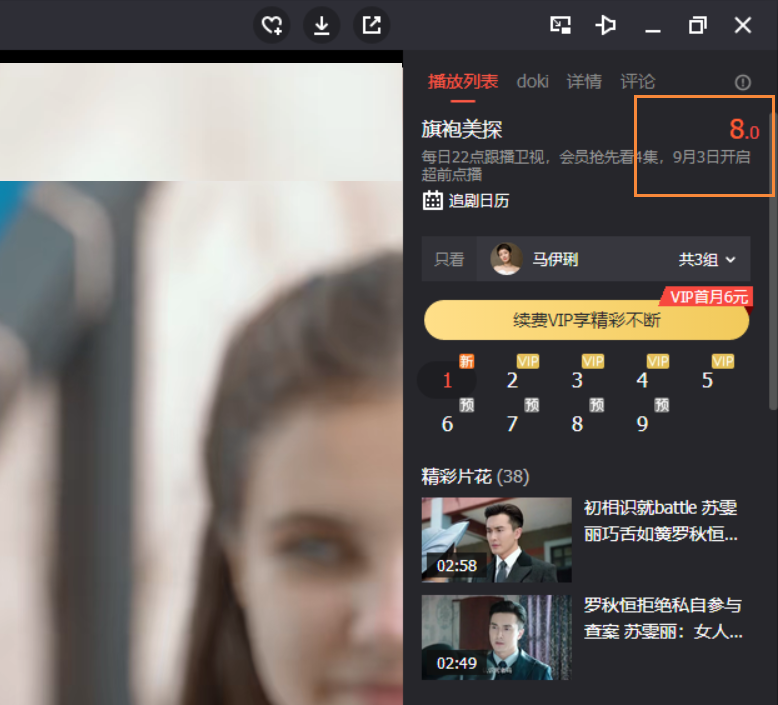Click the 8.0 rating score

[x=744, y=129]
